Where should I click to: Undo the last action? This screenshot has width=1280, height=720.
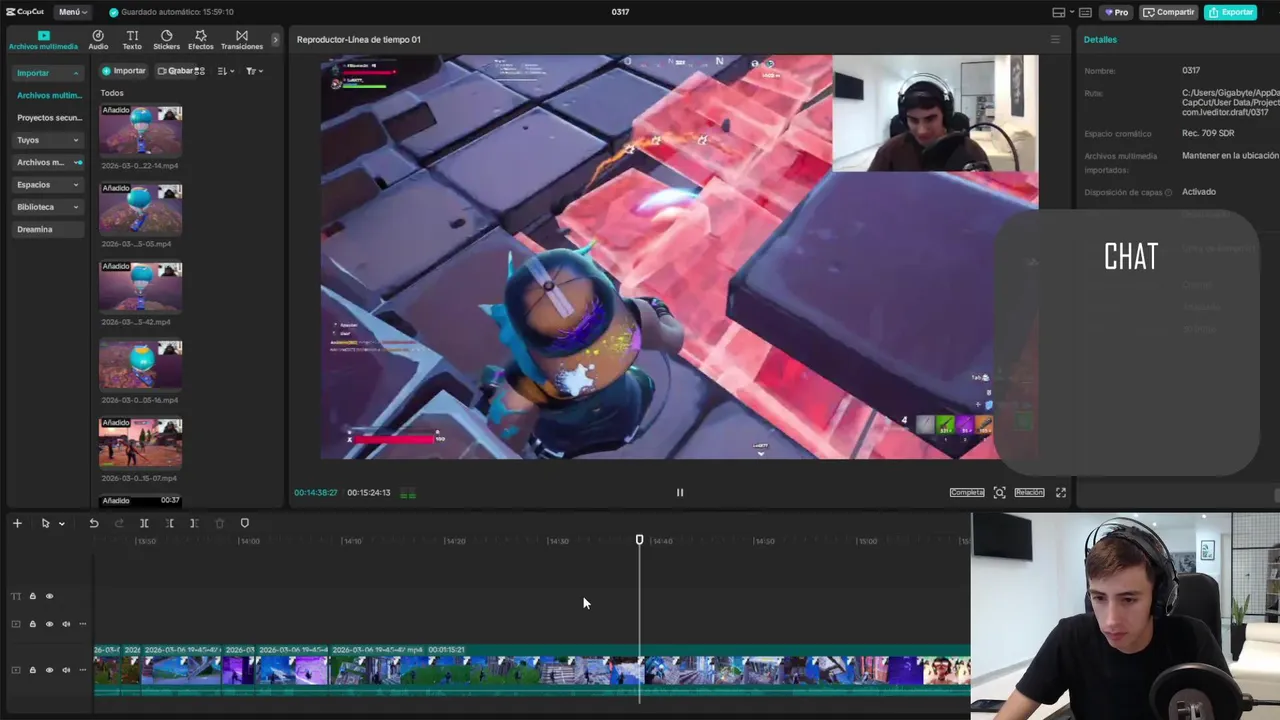[x=94, y=523]
